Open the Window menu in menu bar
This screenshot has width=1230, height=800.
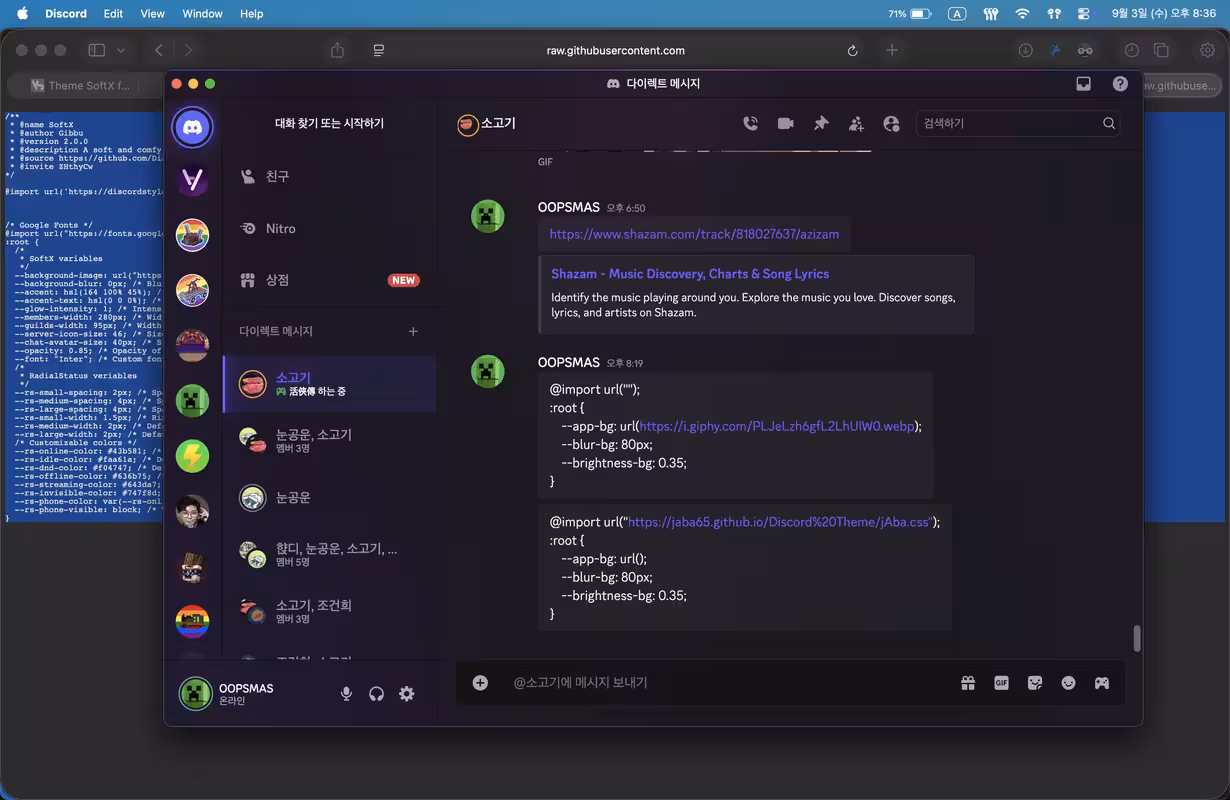(202, 14)
